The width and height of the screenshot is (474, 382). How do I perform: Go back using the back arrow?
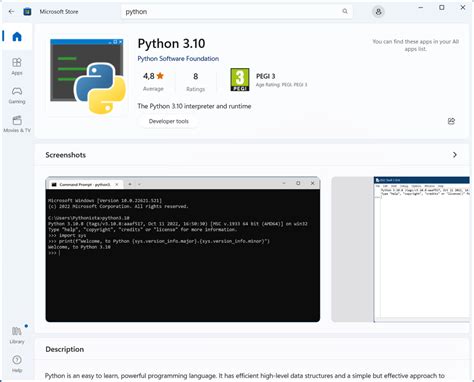click(11, 12)
